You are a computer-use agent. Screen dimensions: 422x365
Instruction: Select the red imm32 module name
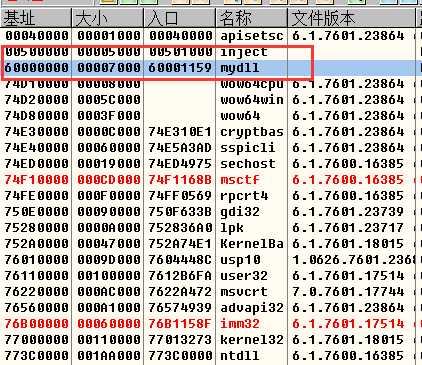coord(240,324)
